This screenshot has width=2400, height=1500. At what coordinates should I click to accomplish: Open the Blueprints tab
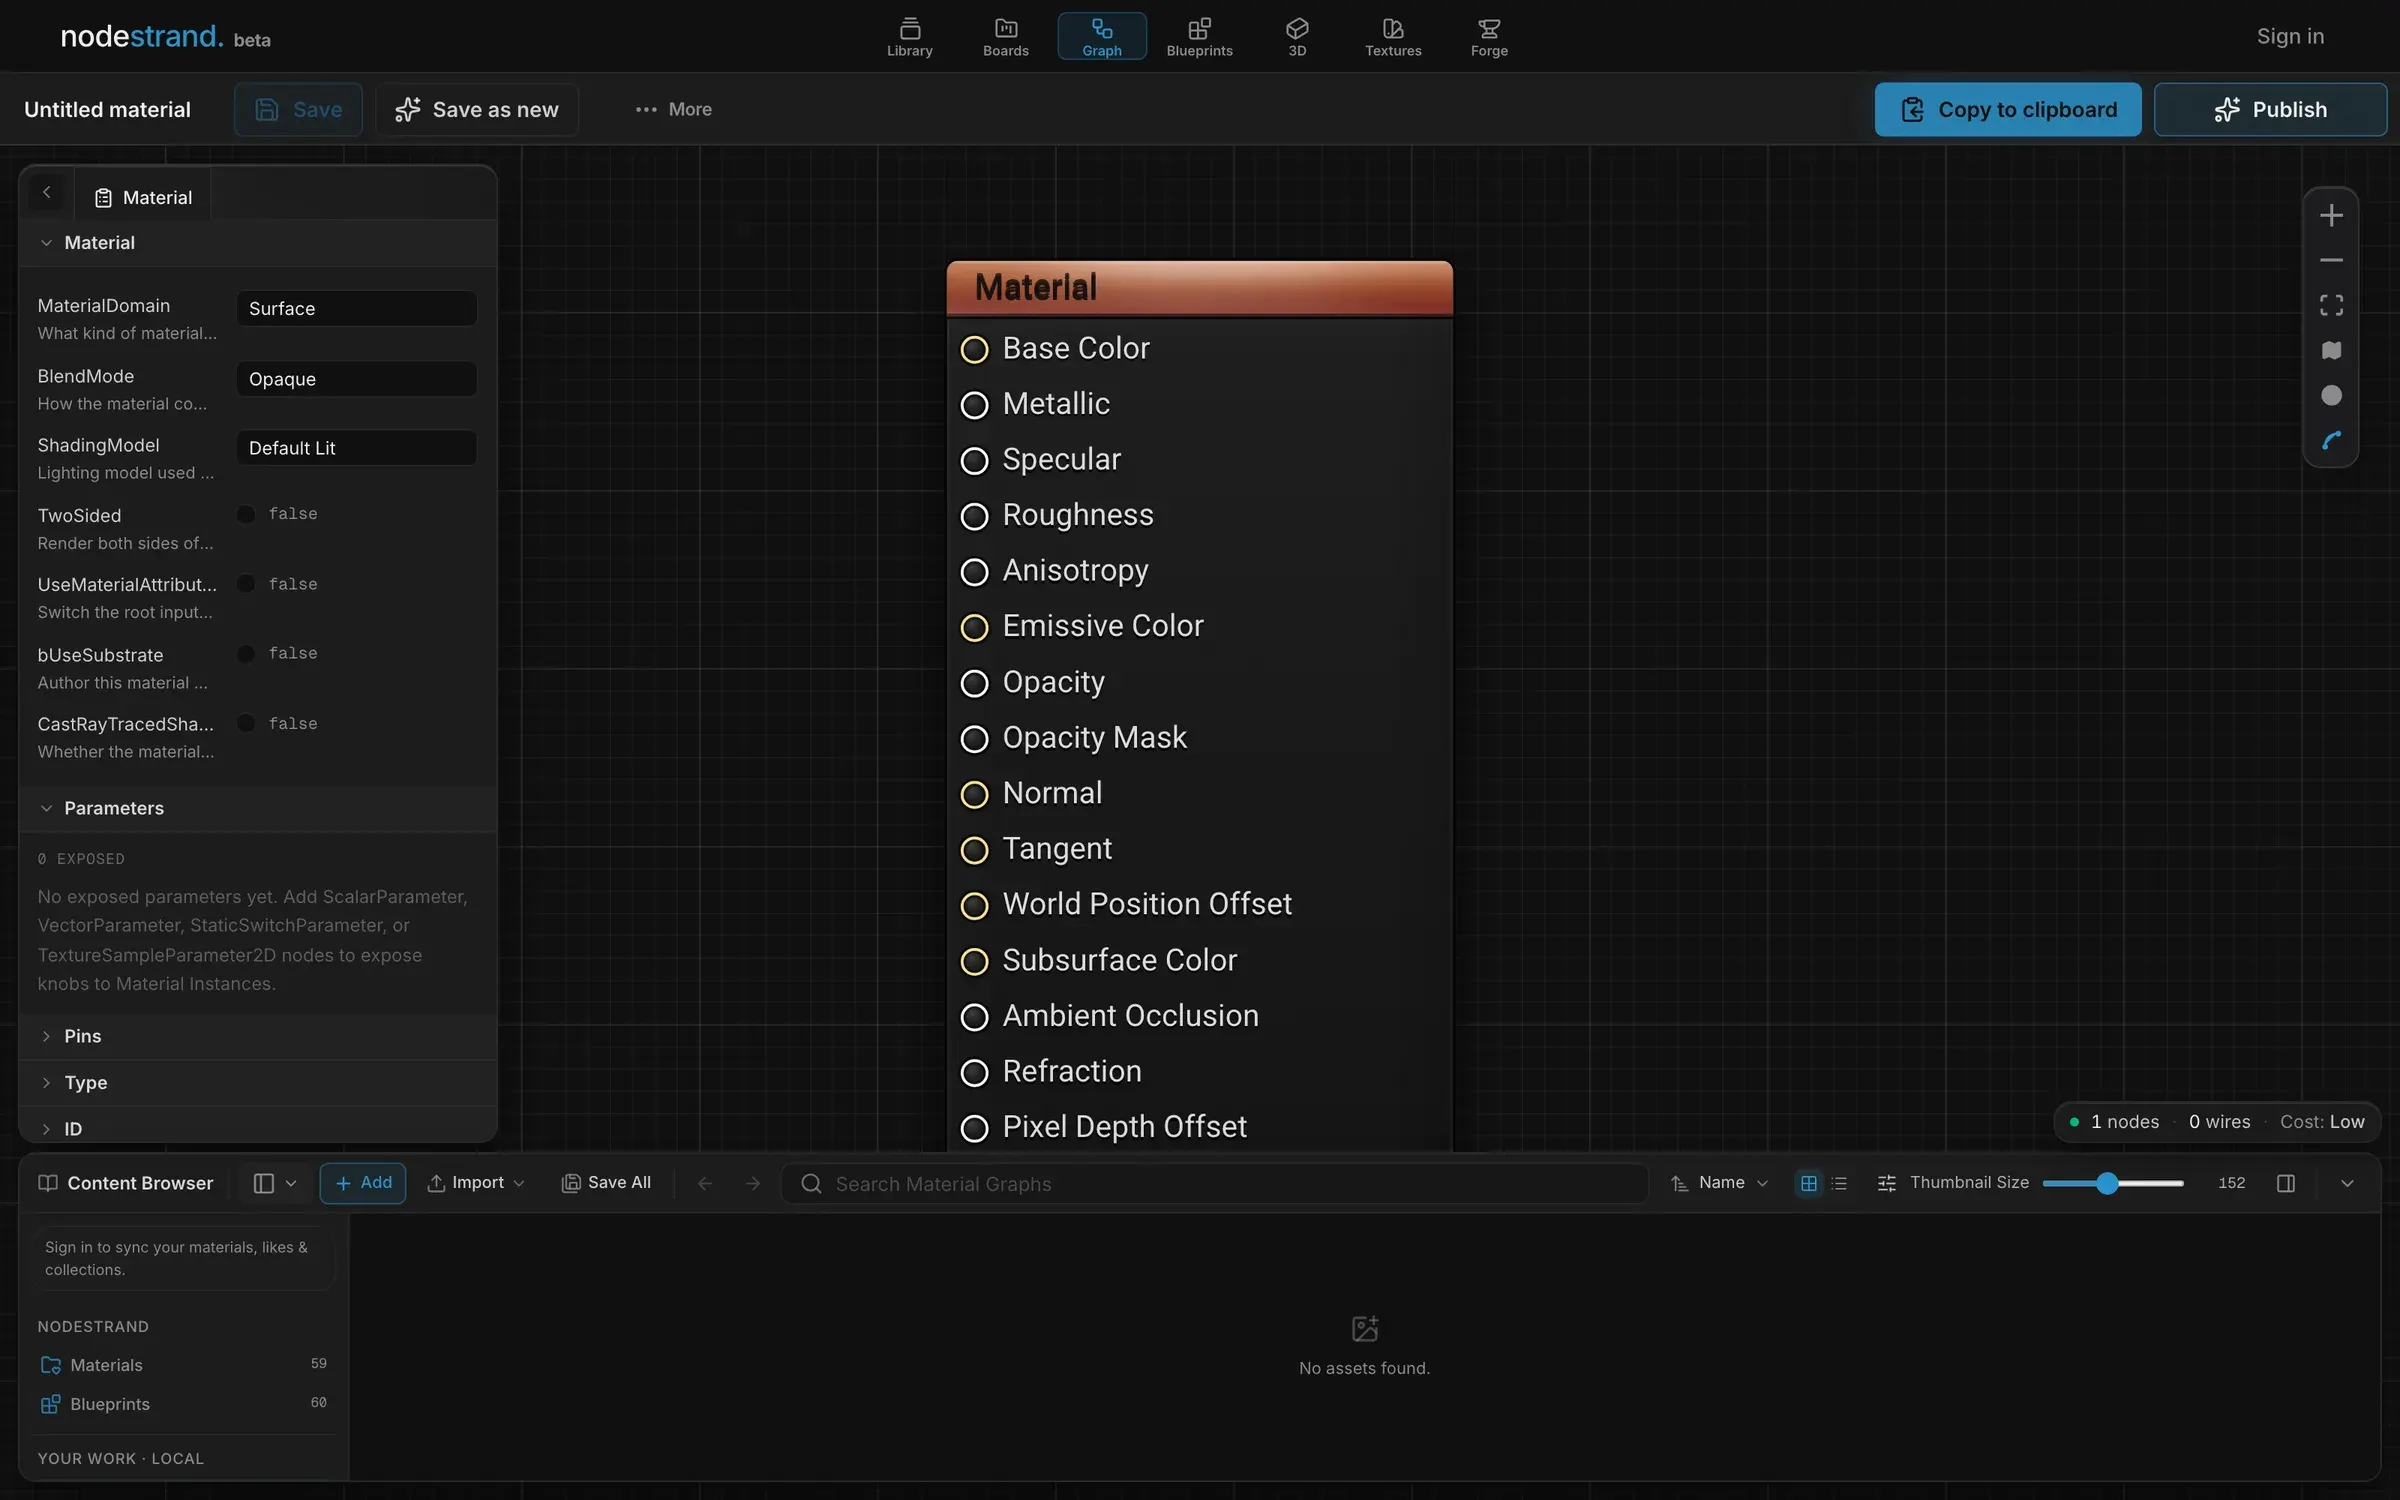(1199, 37)
